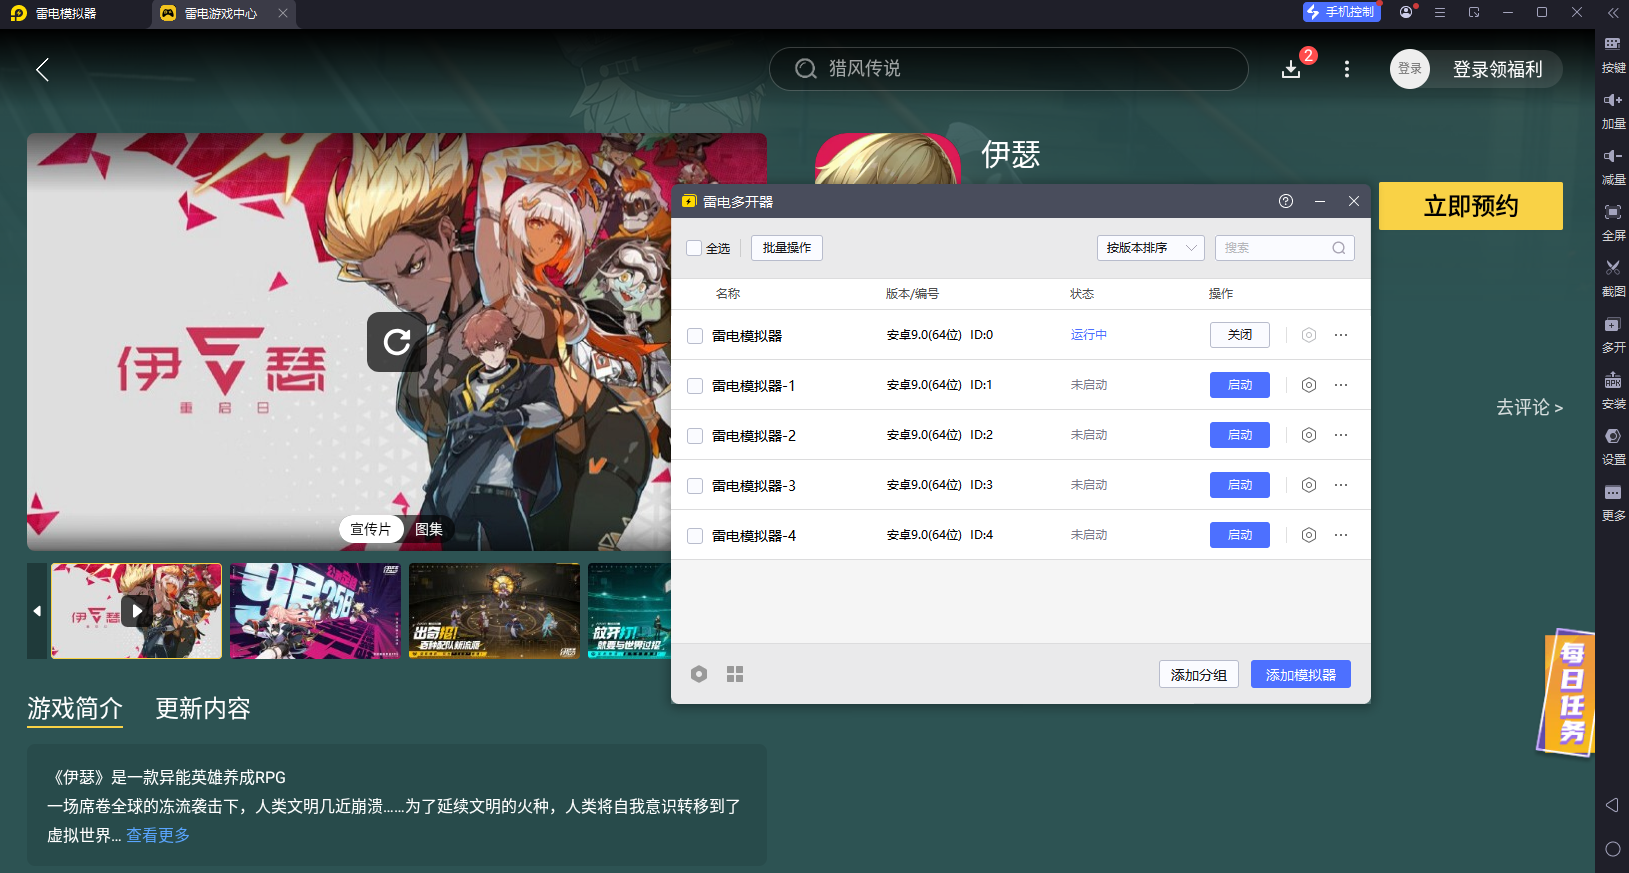Click 登录领福利 login rewards

click(1498, 69)
